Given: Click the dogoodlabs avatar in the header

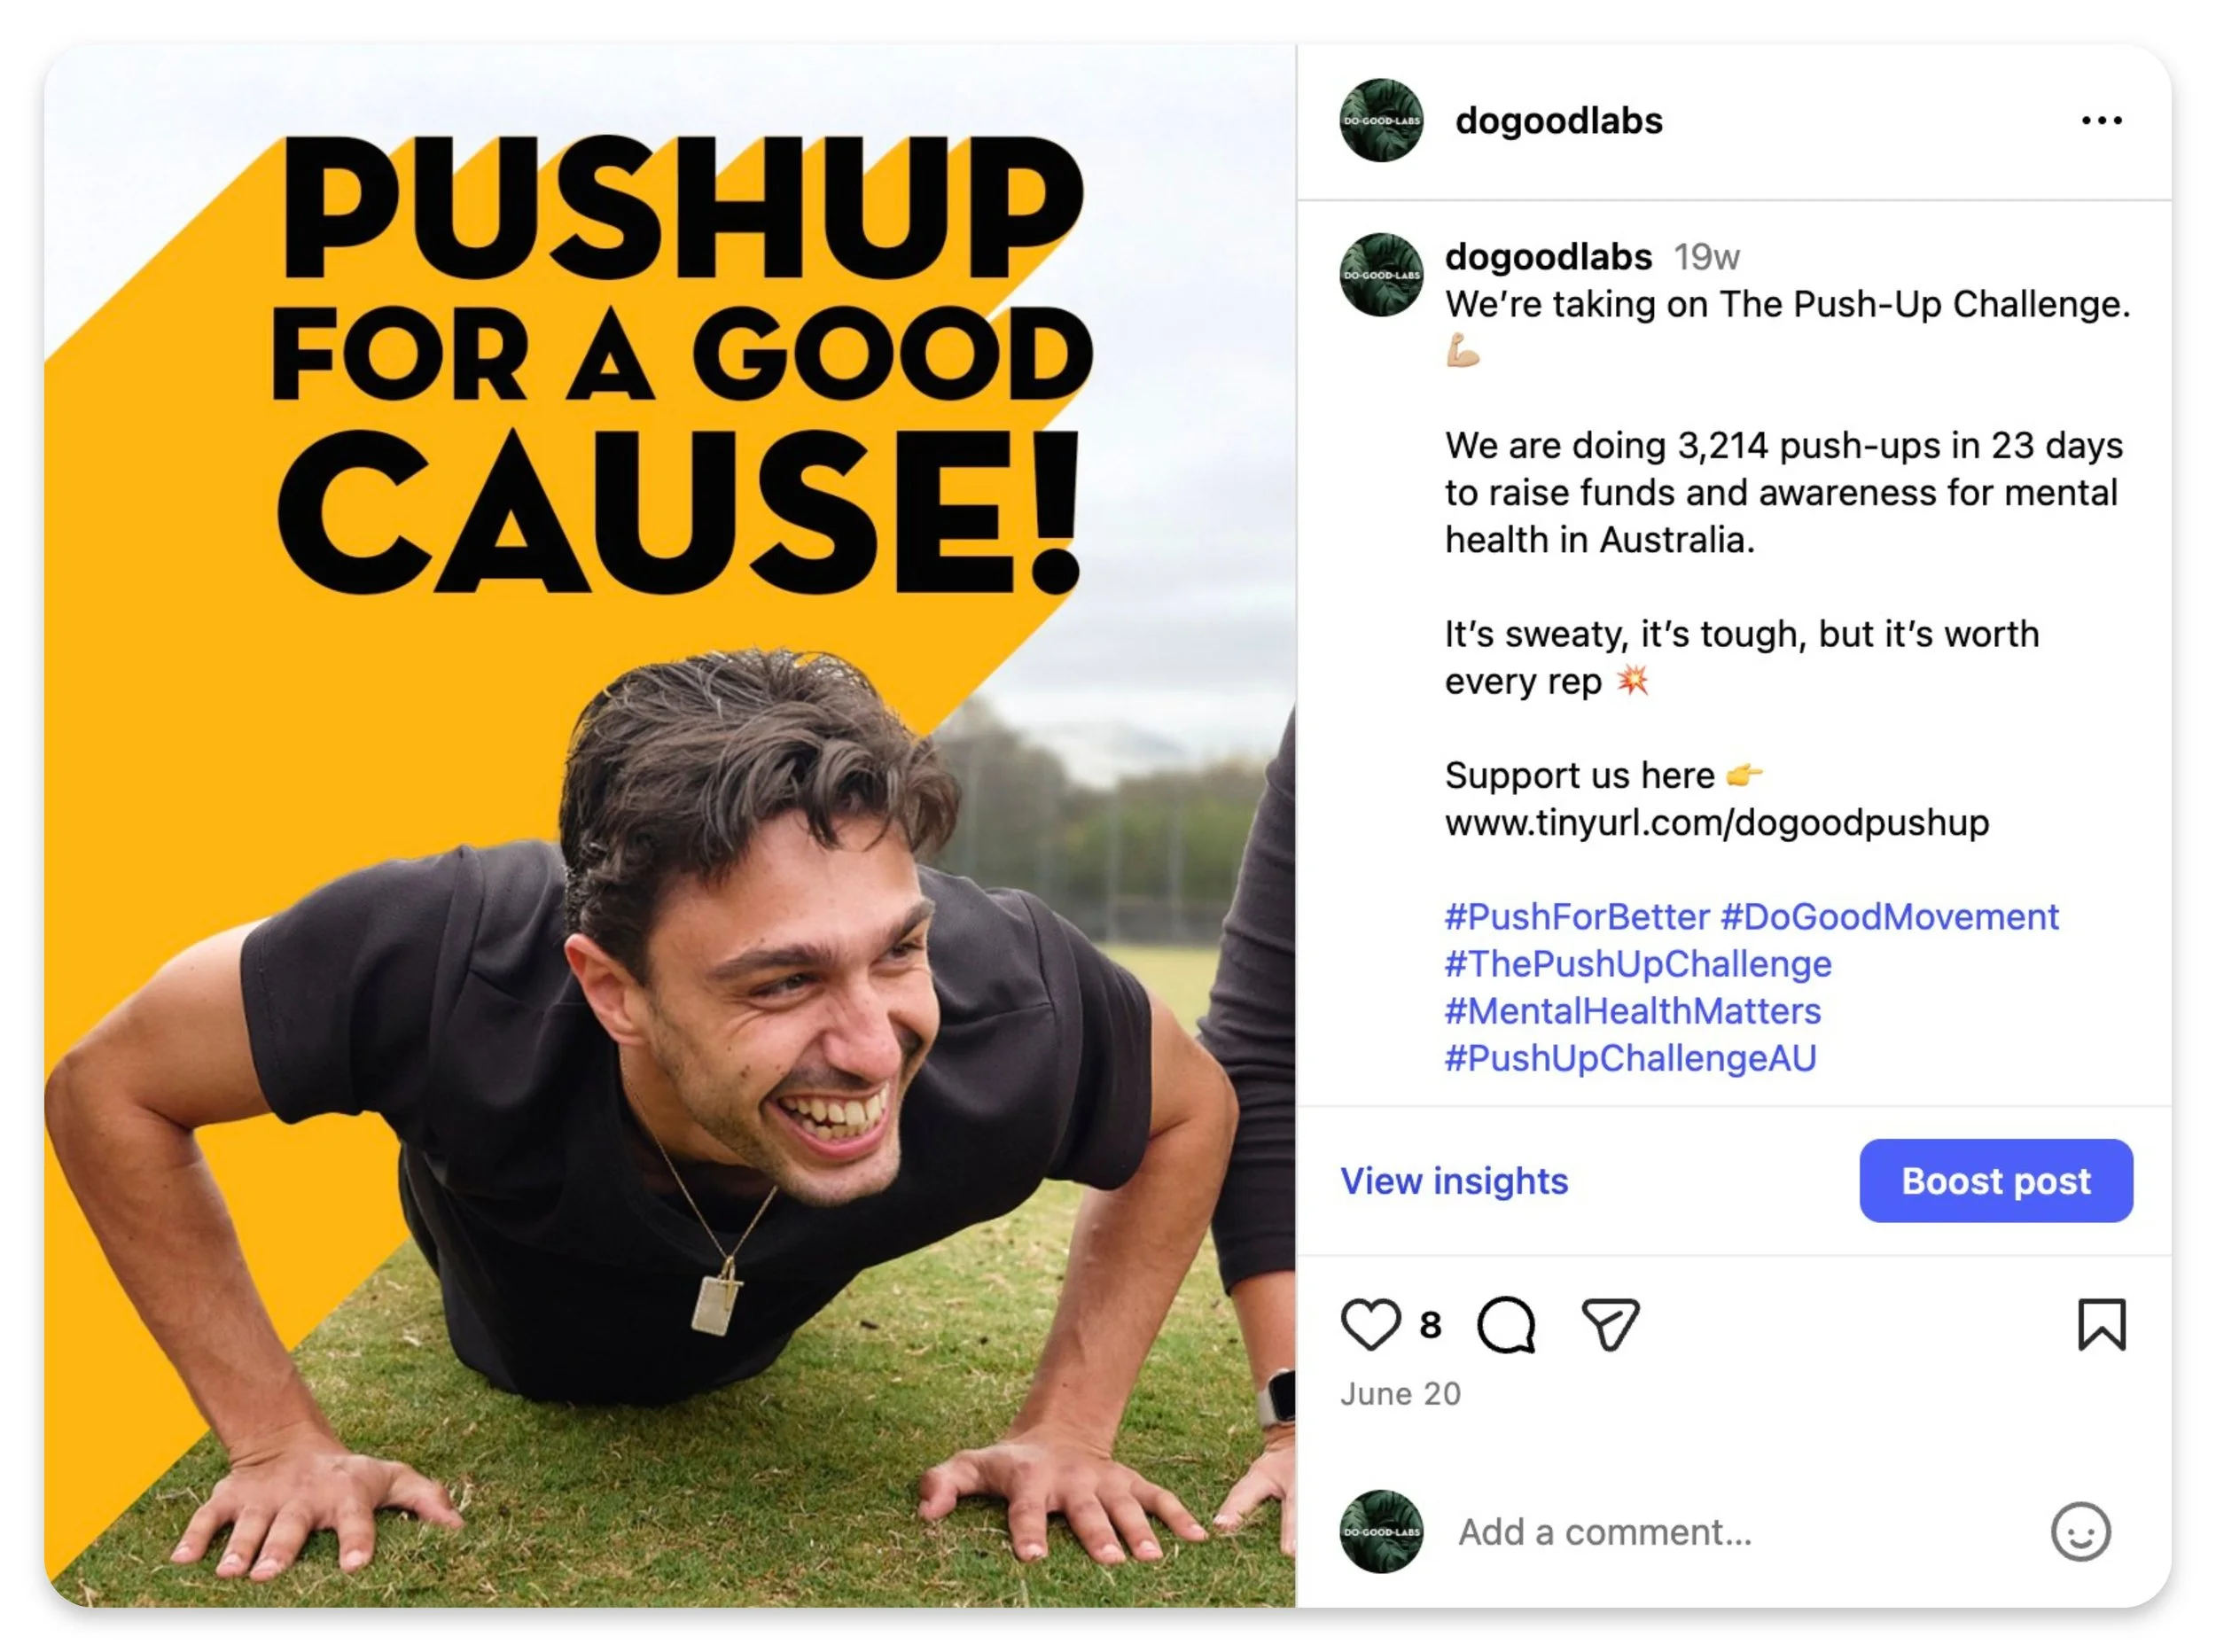Looking at the screenshot, I should [x=1380, y=120].
